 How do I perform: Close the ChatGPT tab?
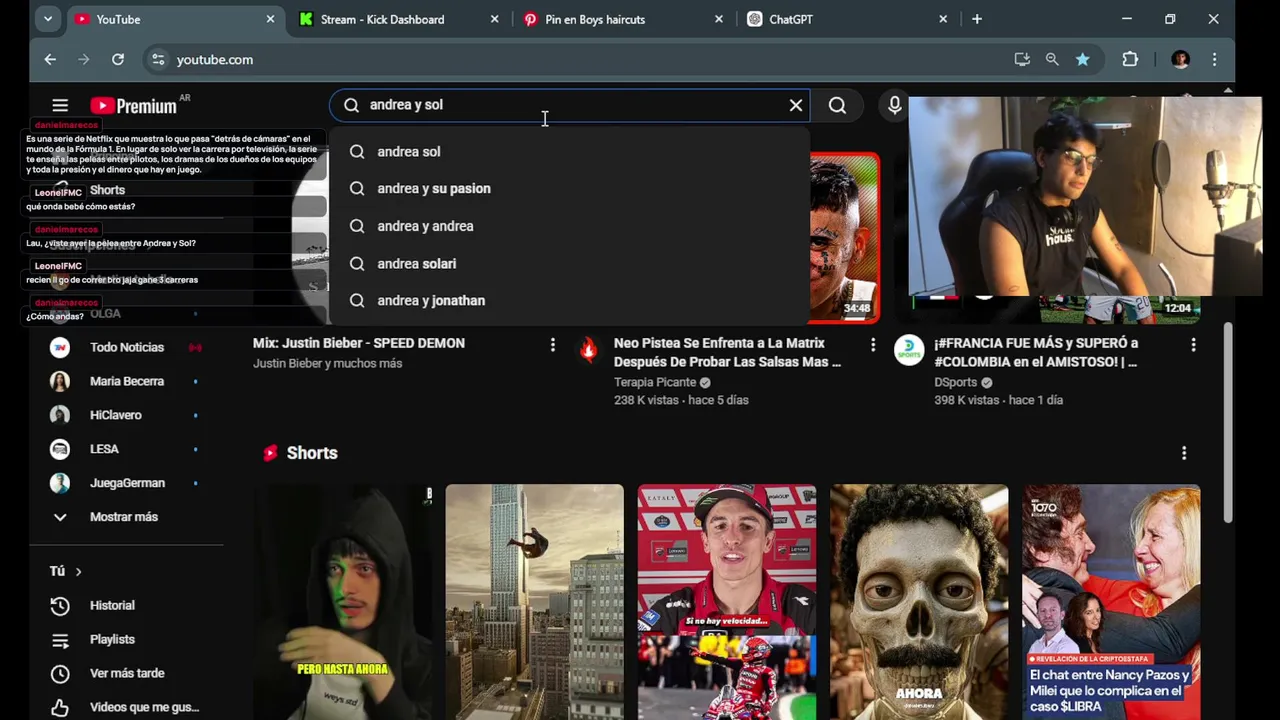[942, 19]
